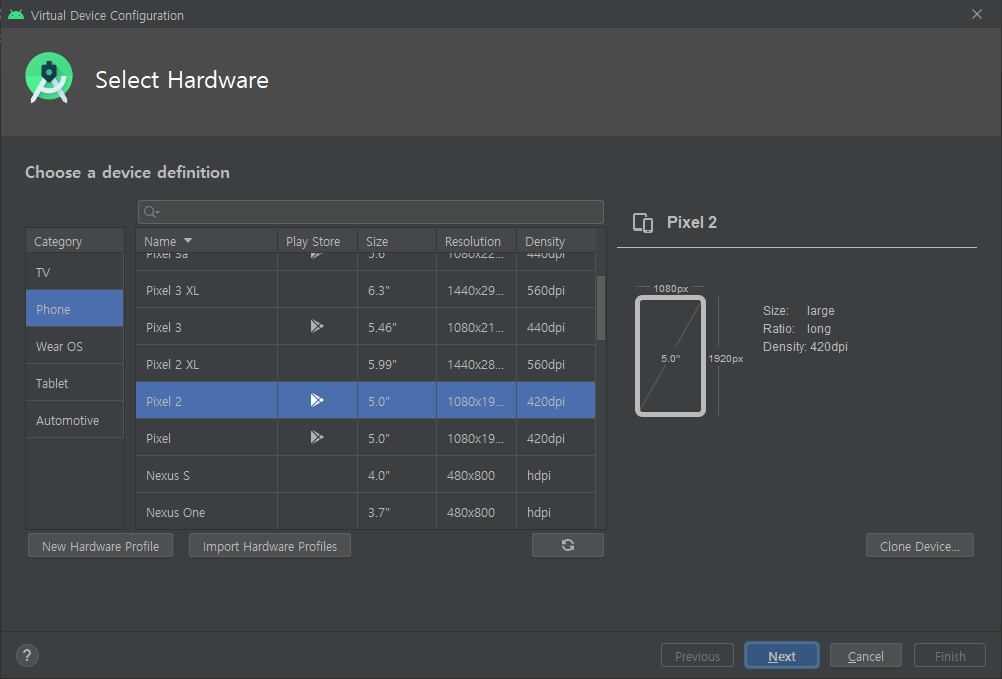Click the 1440x29... resolution cell
The width and height of the screenshot is (1002, 679).
click(475, 290)
